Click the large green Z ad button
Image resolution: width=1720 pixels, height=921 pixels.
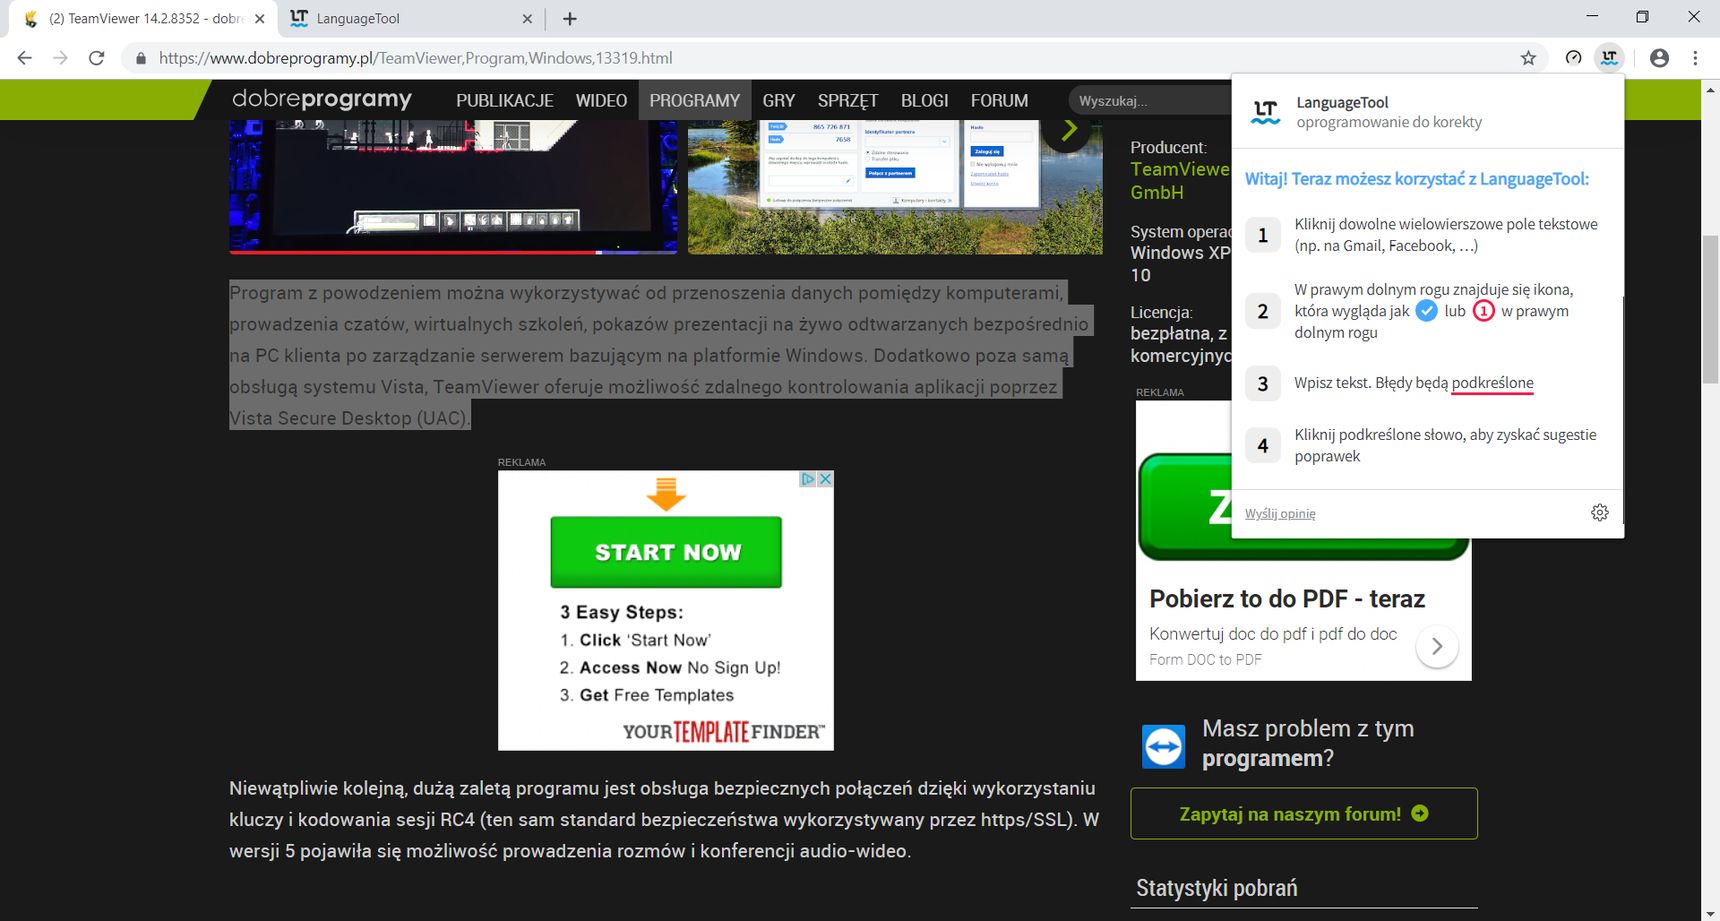click(x=1187, y=507)
